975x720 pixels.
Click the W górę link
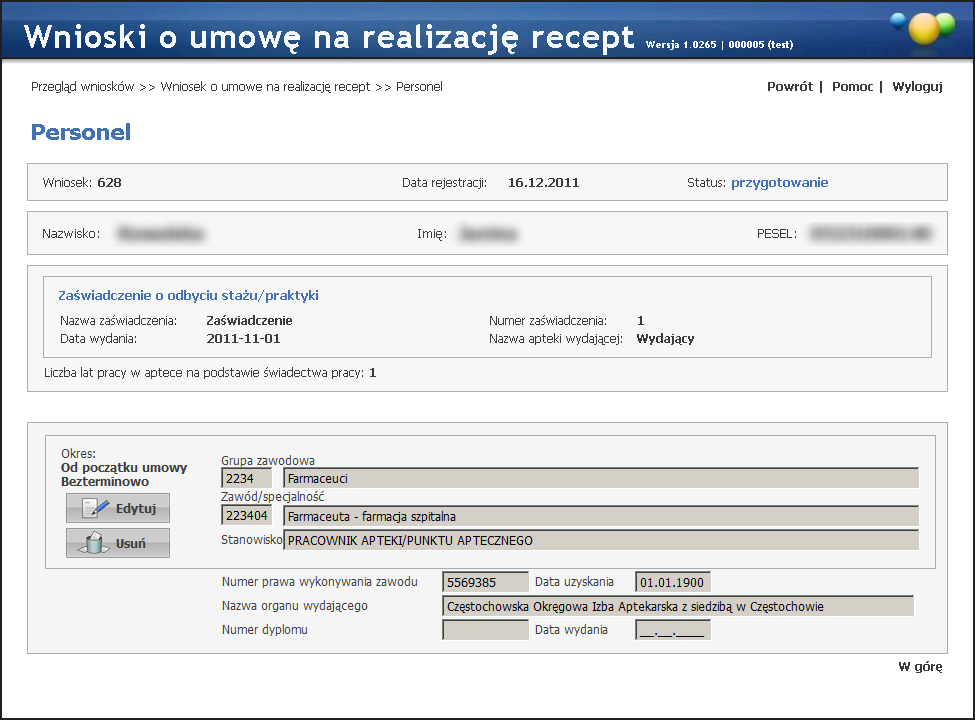click(920, 667)
